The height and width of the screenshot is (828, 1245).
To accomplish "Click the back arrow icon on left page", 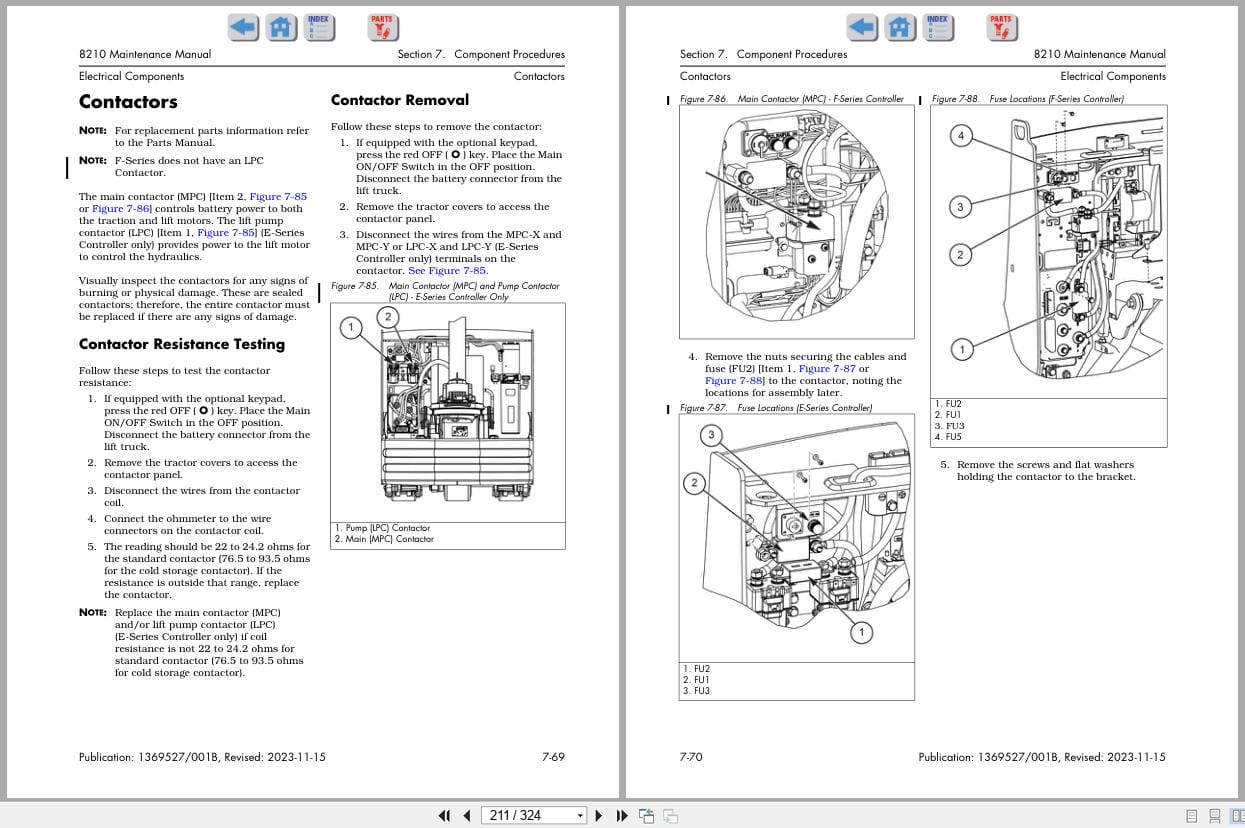I will pos(243,27).
